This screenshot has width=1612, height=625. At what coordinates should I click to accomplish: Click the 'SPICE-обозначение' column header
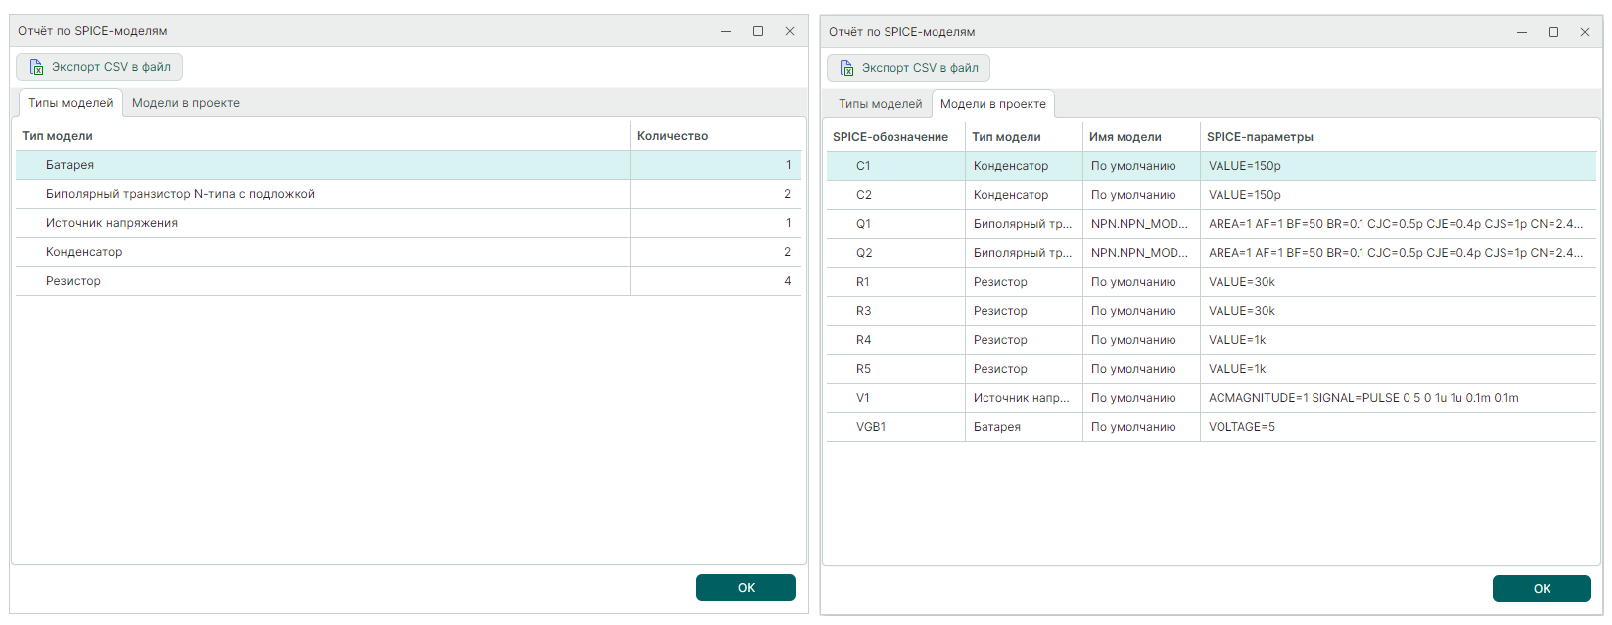890,137
